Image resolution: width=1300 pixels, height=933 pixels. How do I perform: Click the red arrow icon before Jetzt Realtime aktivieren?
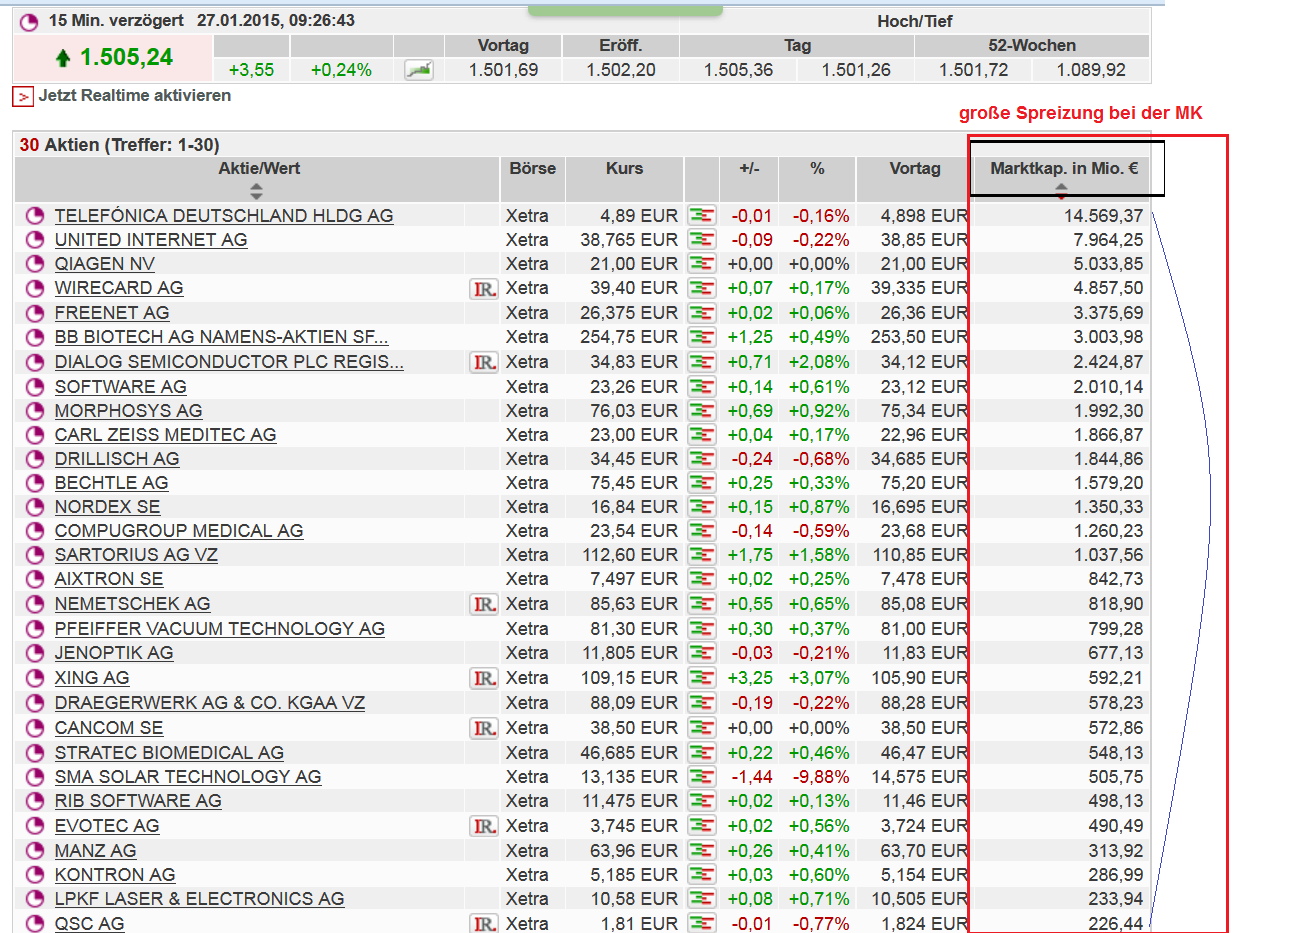click(x=21, y=96)
